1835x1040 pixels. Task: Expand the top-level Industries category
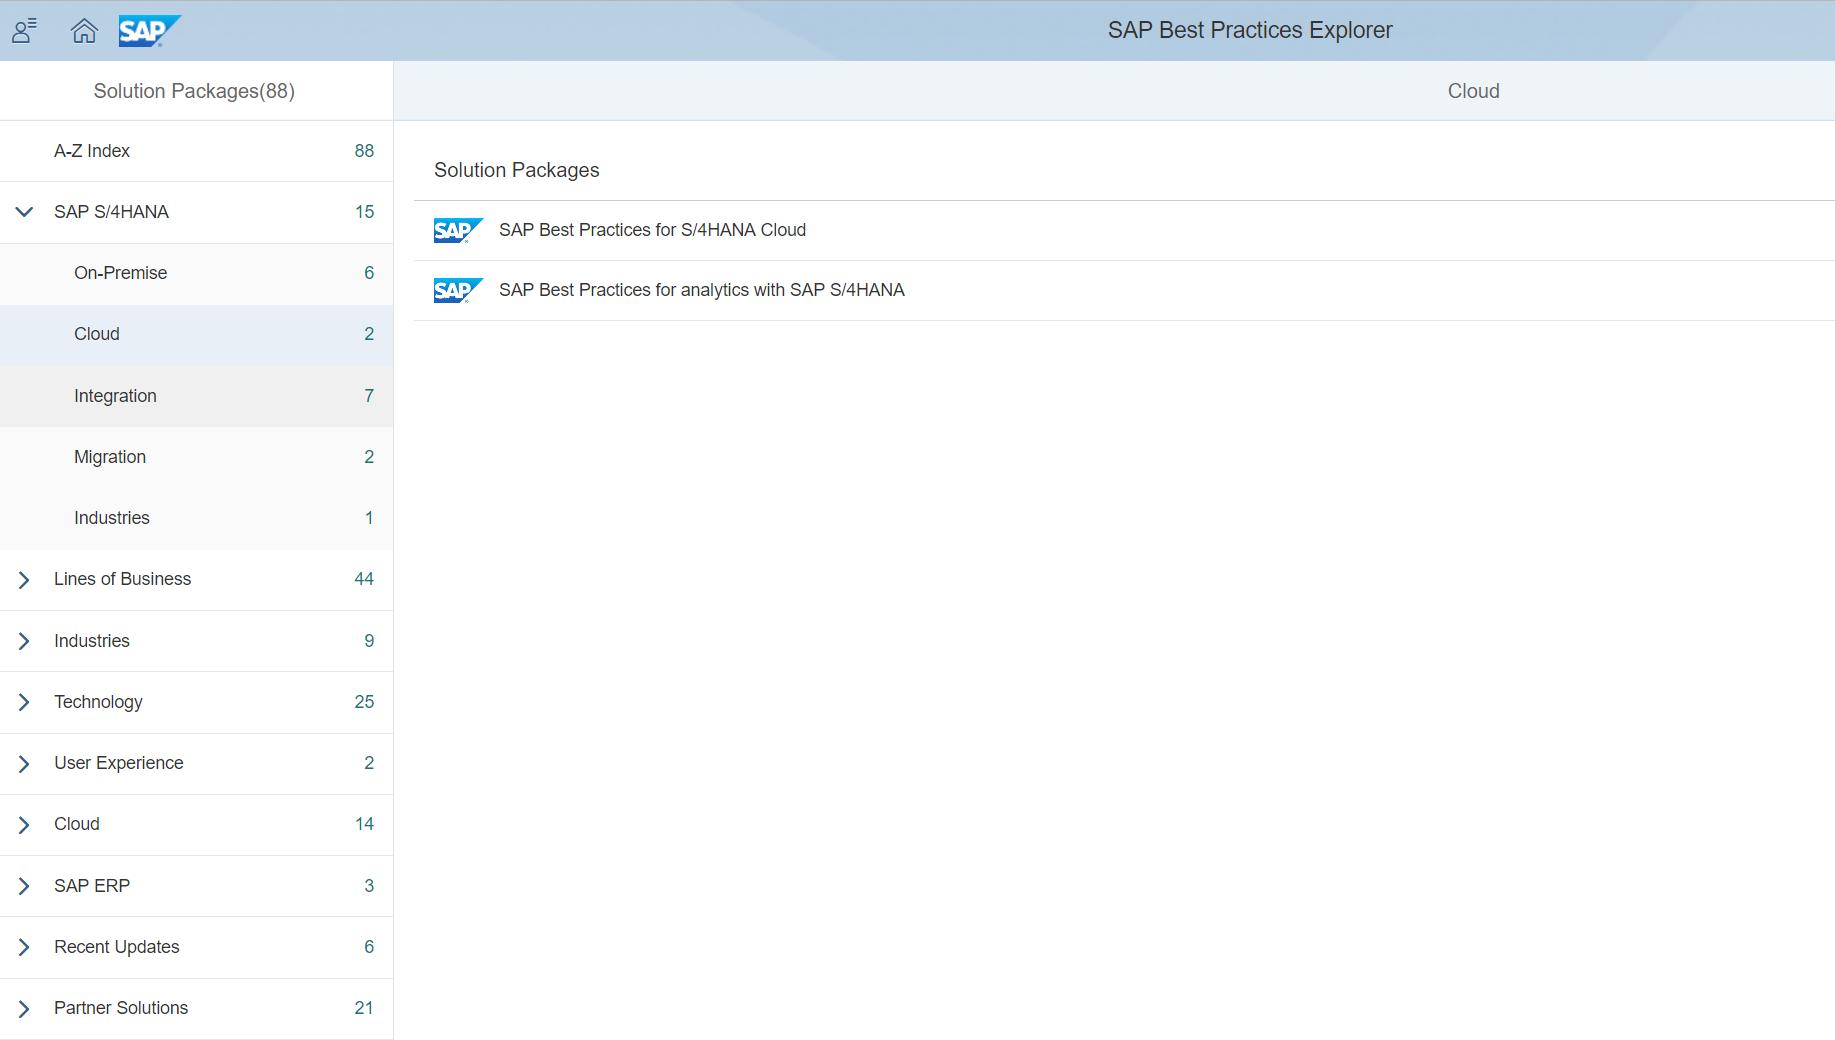point(24,641)
